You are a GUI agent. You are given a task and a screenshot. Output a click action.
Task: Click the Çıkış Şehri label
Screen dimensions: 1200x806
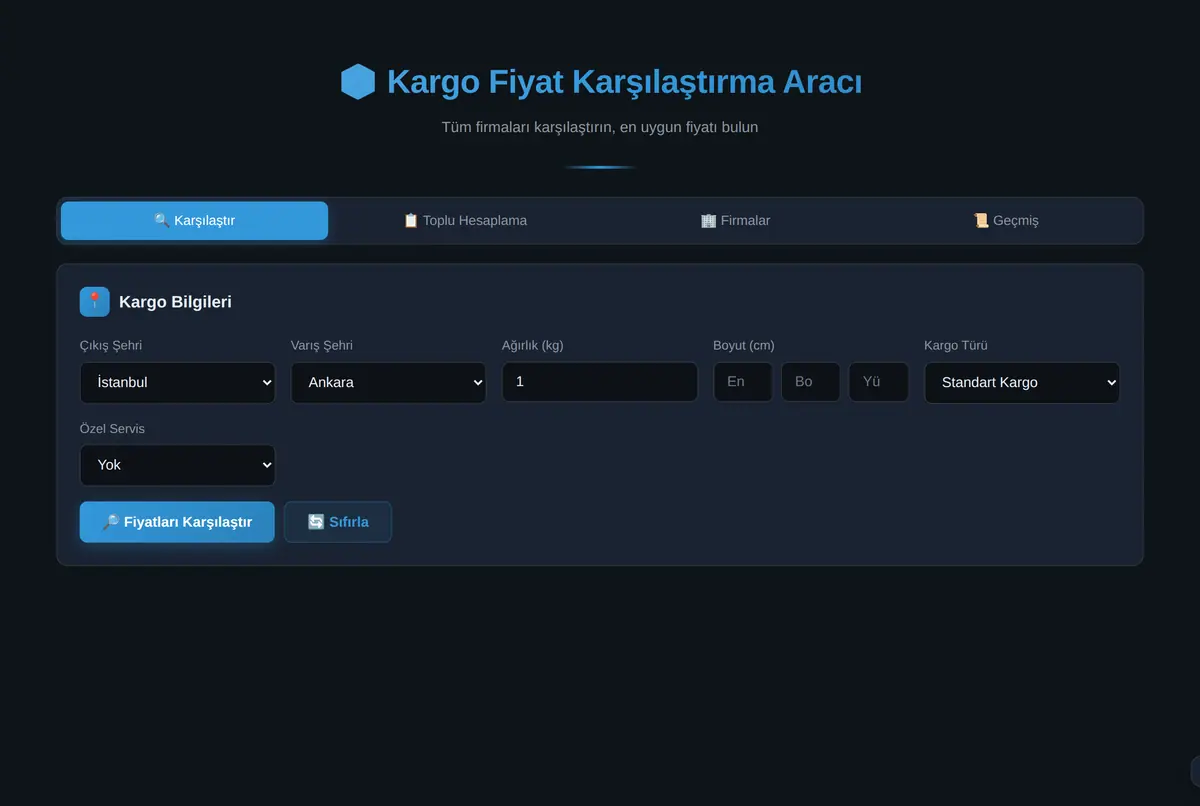pos(111,345)
